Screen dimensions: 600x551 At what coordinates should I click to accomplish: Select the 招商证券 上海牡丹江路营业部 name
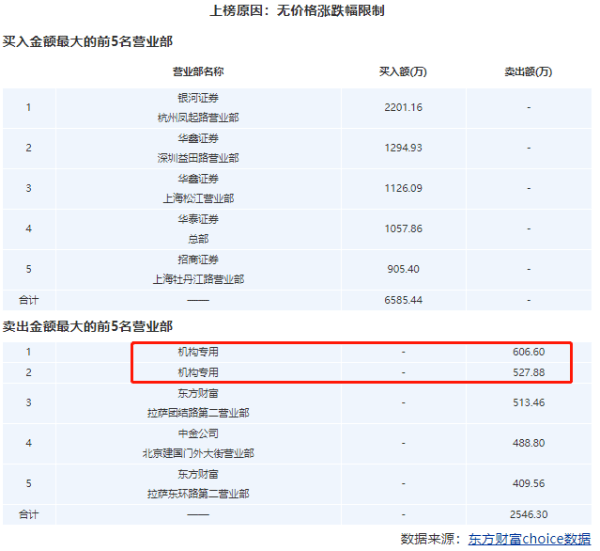tap(198, 269)
